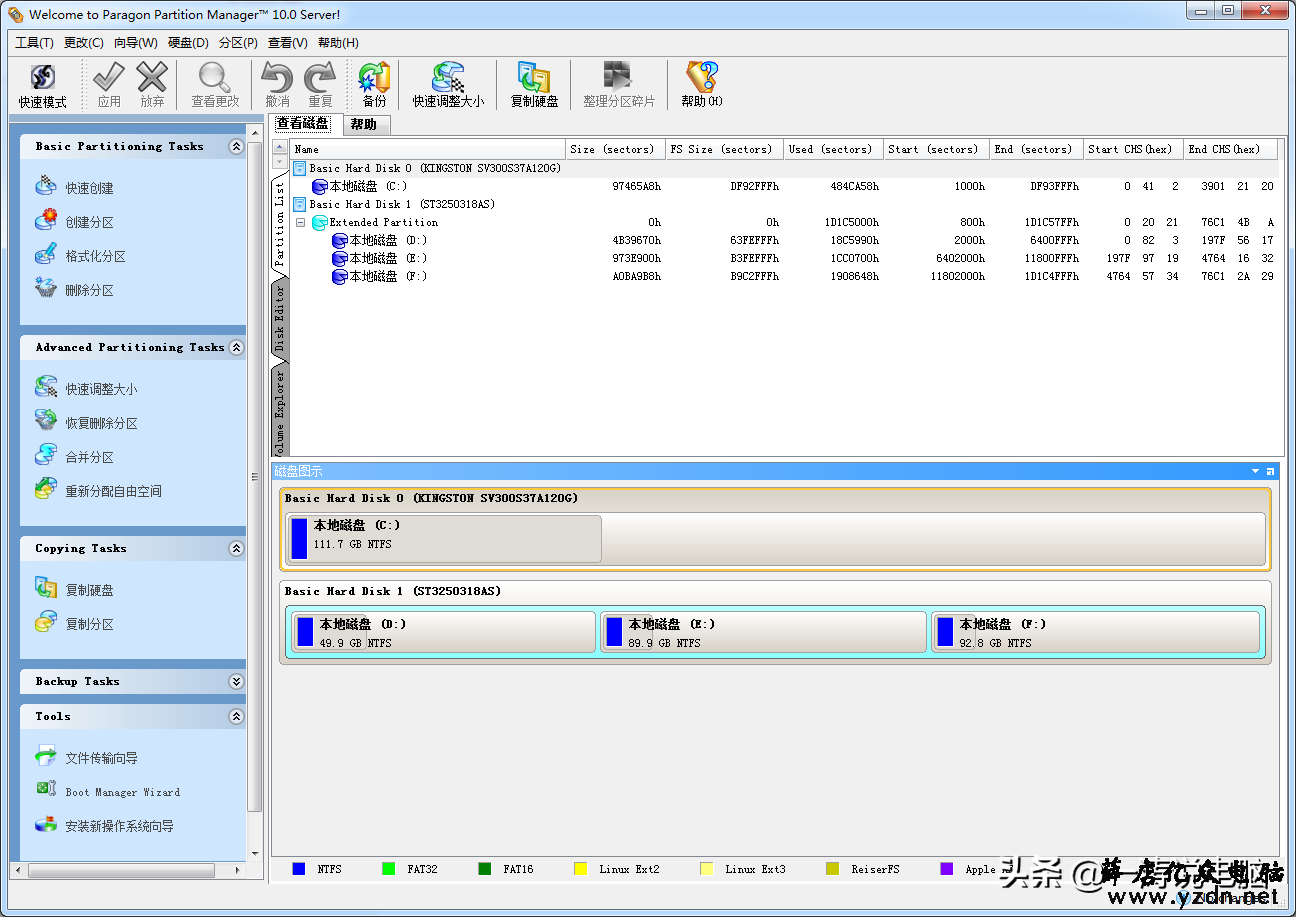
Task: Collapse Extended Partition tree node
Action: (x=300, y=222)
